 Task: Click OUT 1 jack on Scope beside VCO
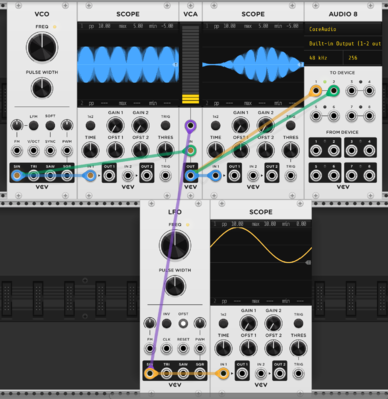coord(109,176)
